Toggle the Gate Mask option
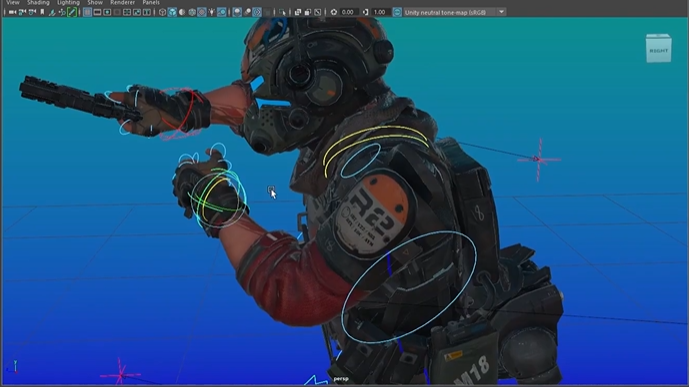This screenshot has height=387, width=689. [x=117, y=12]
